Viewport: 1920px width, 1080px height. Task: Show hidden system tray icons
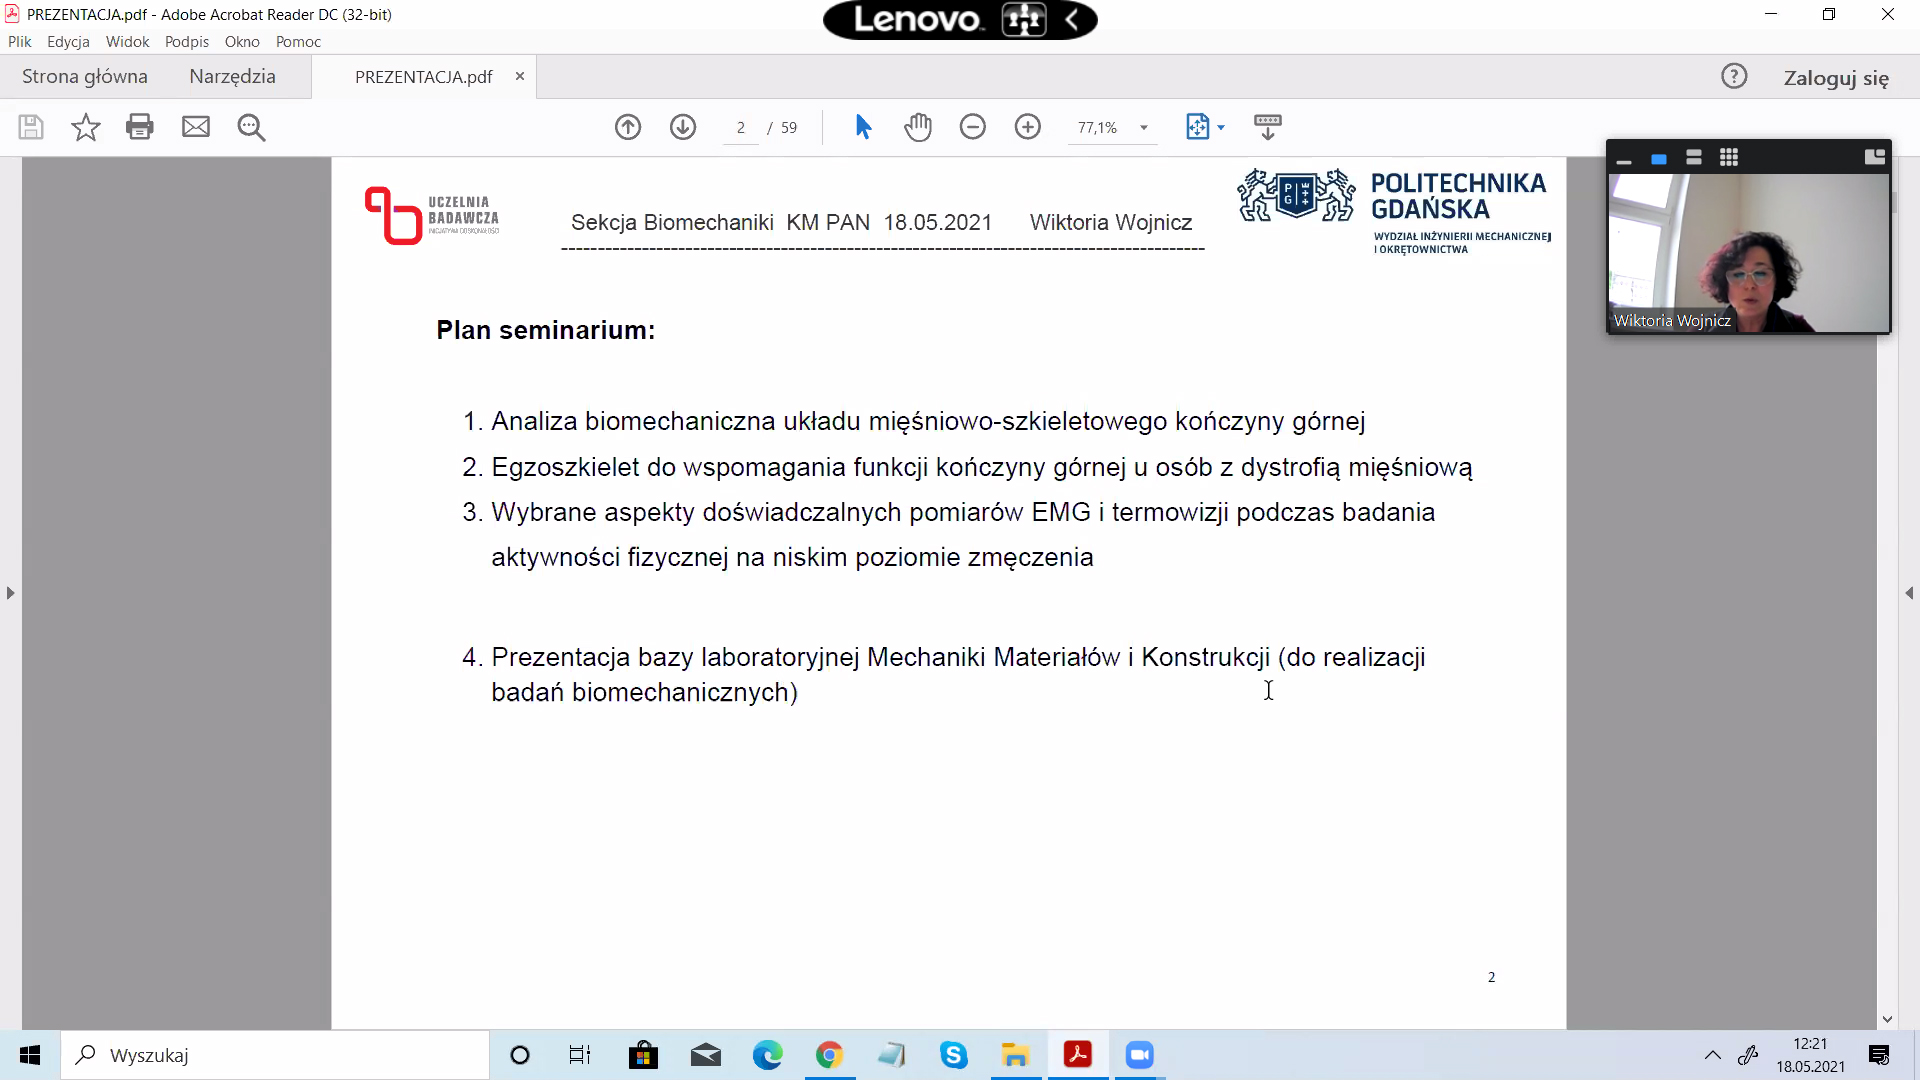click(x=1713, y=1055)
